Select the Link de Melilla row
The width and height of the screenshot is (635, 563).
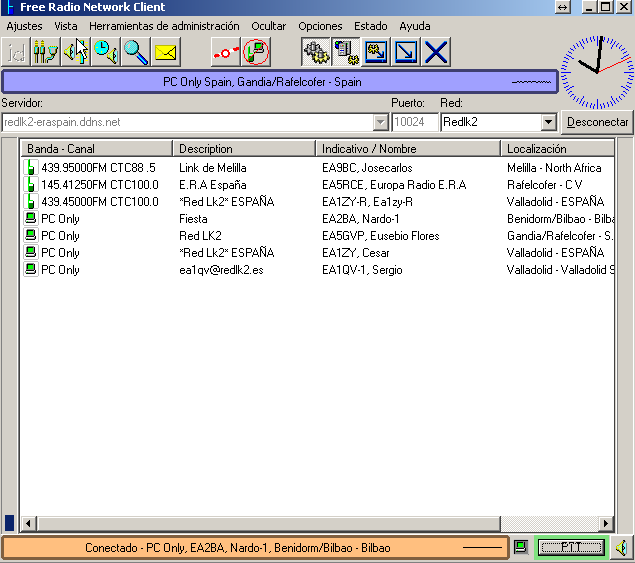point(212,168)
